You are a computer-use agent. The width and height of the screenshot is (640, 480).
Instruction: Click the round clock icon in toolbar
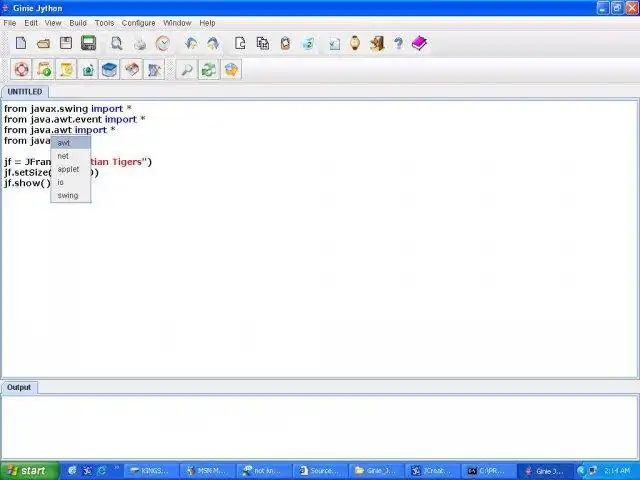tap(163, 43)
